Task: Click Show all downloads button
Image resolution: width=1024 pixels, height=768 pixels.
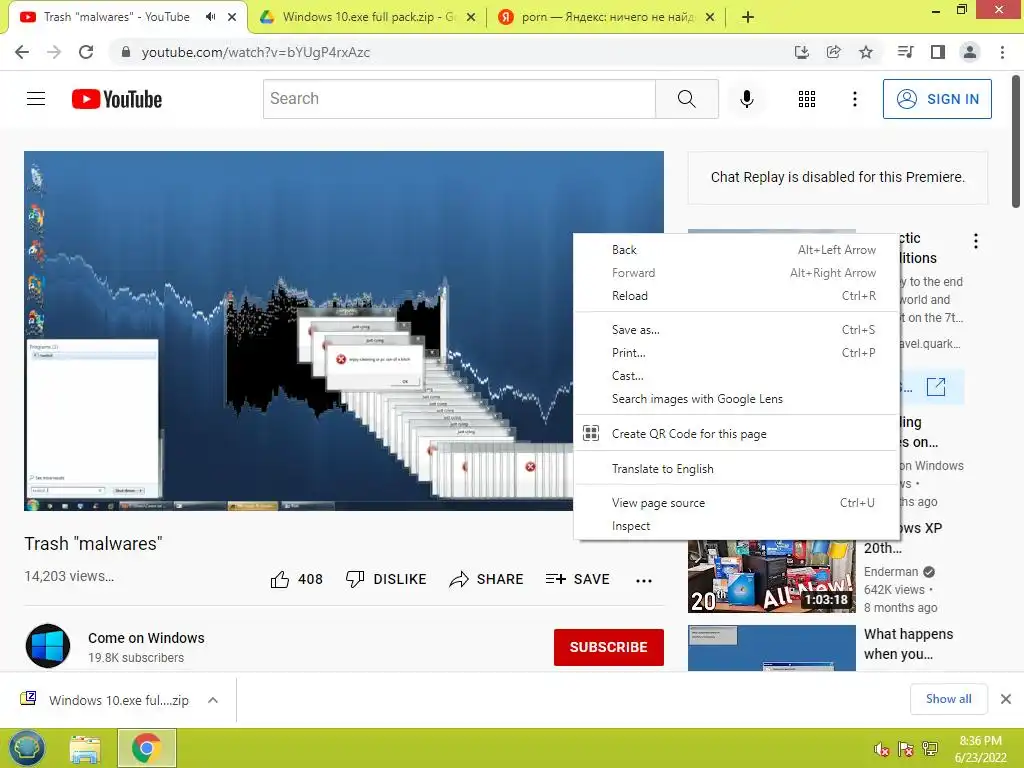Action: pyautogui.click(x=948, y=699)
